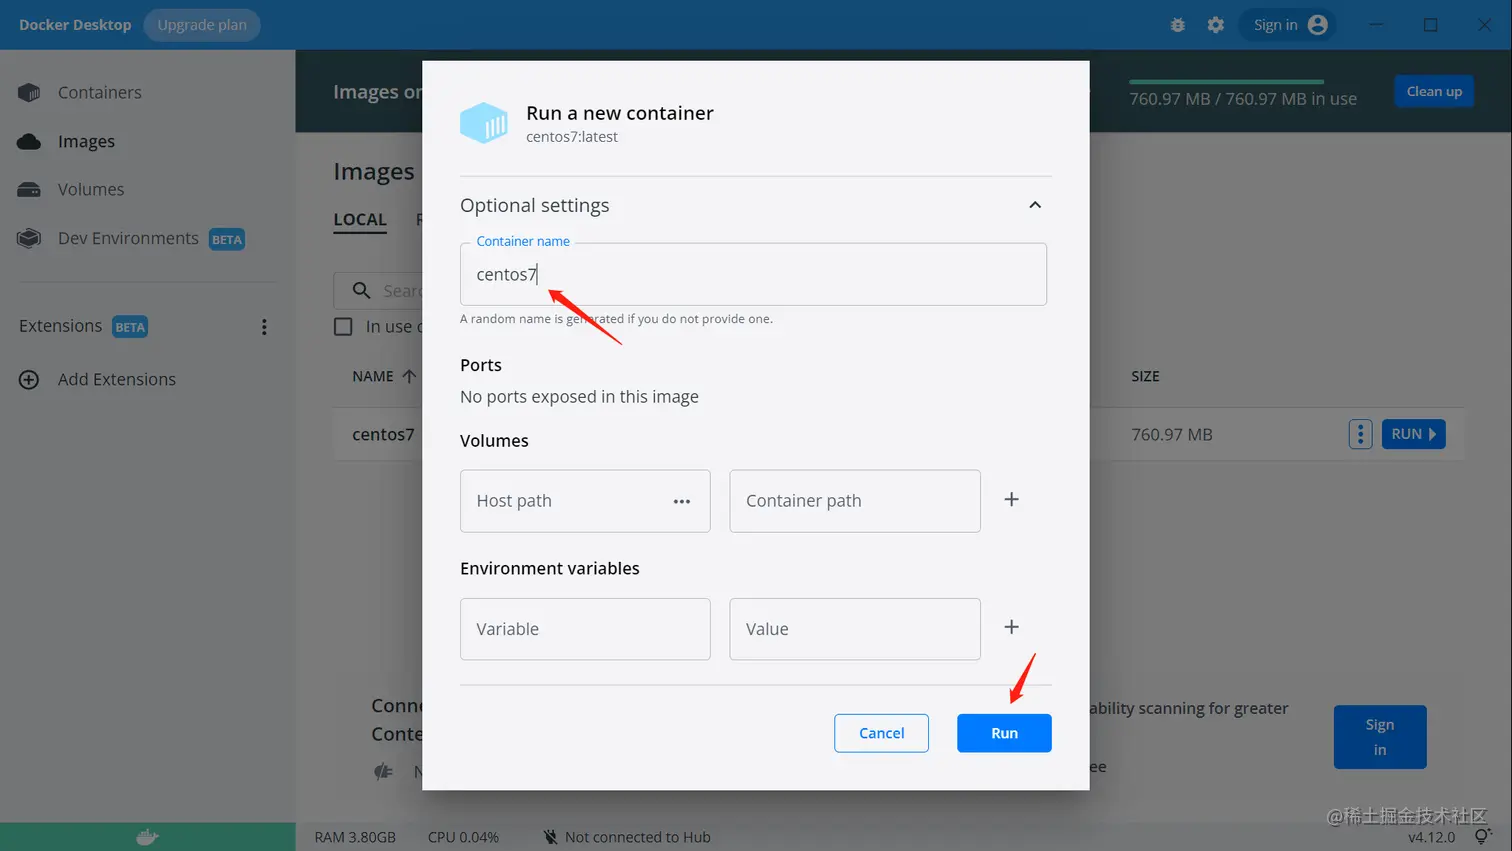Open more options for centos7 image
The image size is (1512, 851).
click(1360, 434)
